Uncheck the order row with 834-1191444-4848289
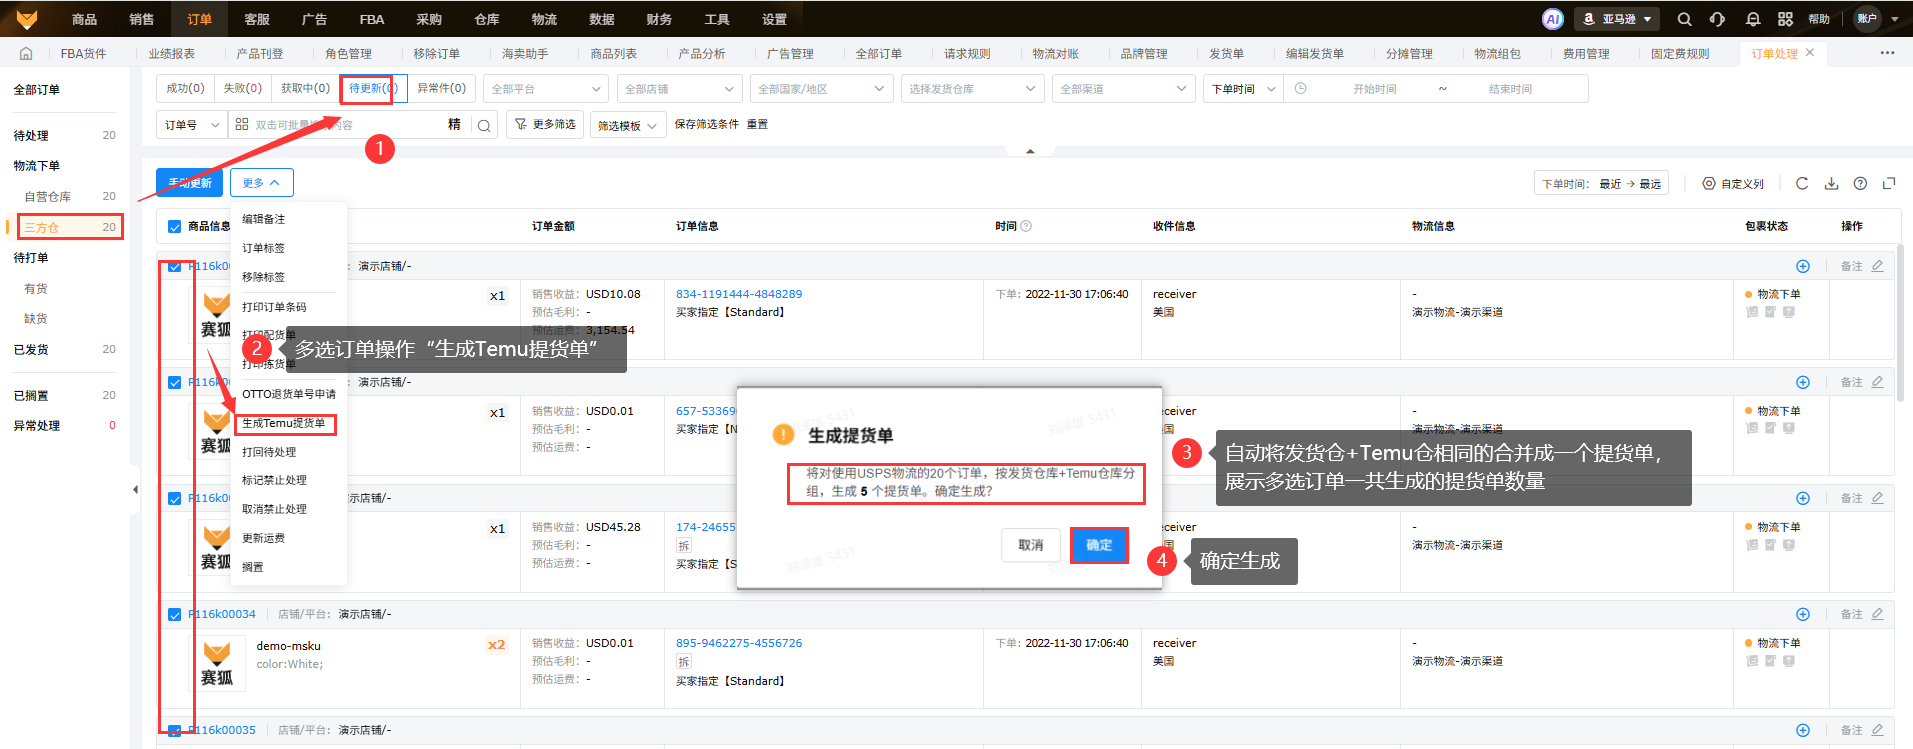 (175, 266)
